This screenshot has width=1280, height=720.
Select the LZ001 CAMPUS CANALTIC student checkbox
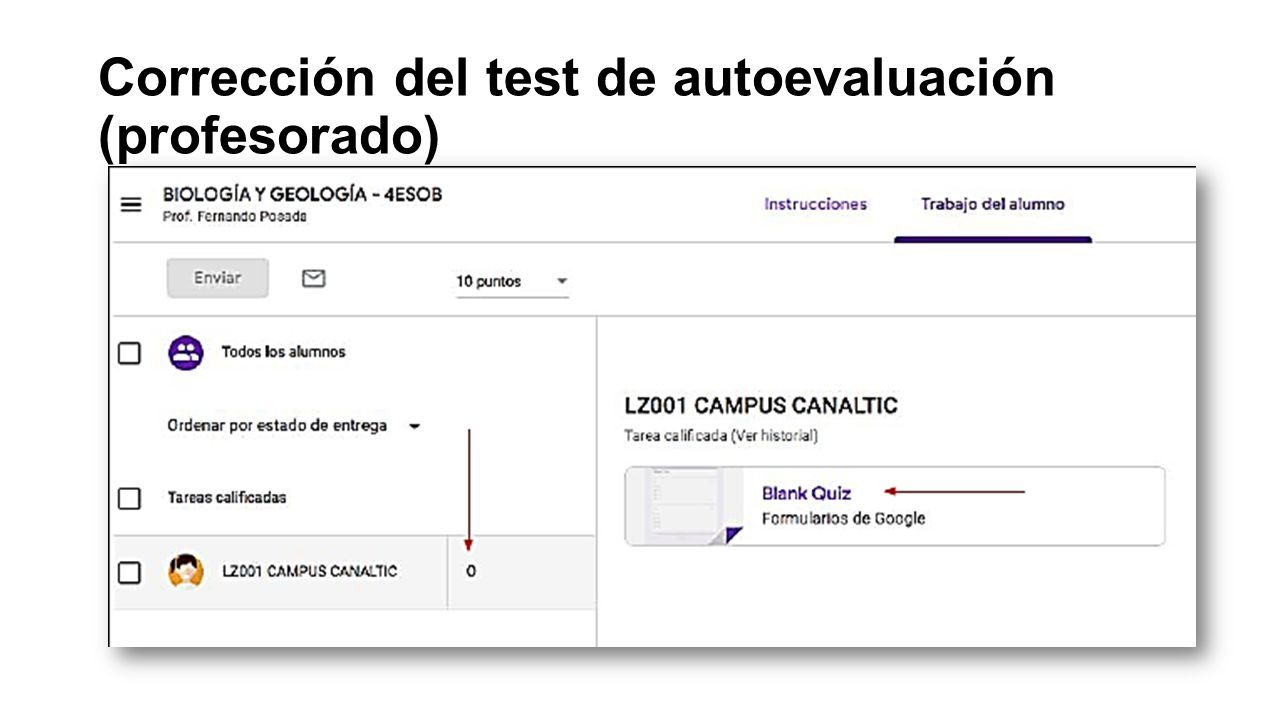(129, 572)
